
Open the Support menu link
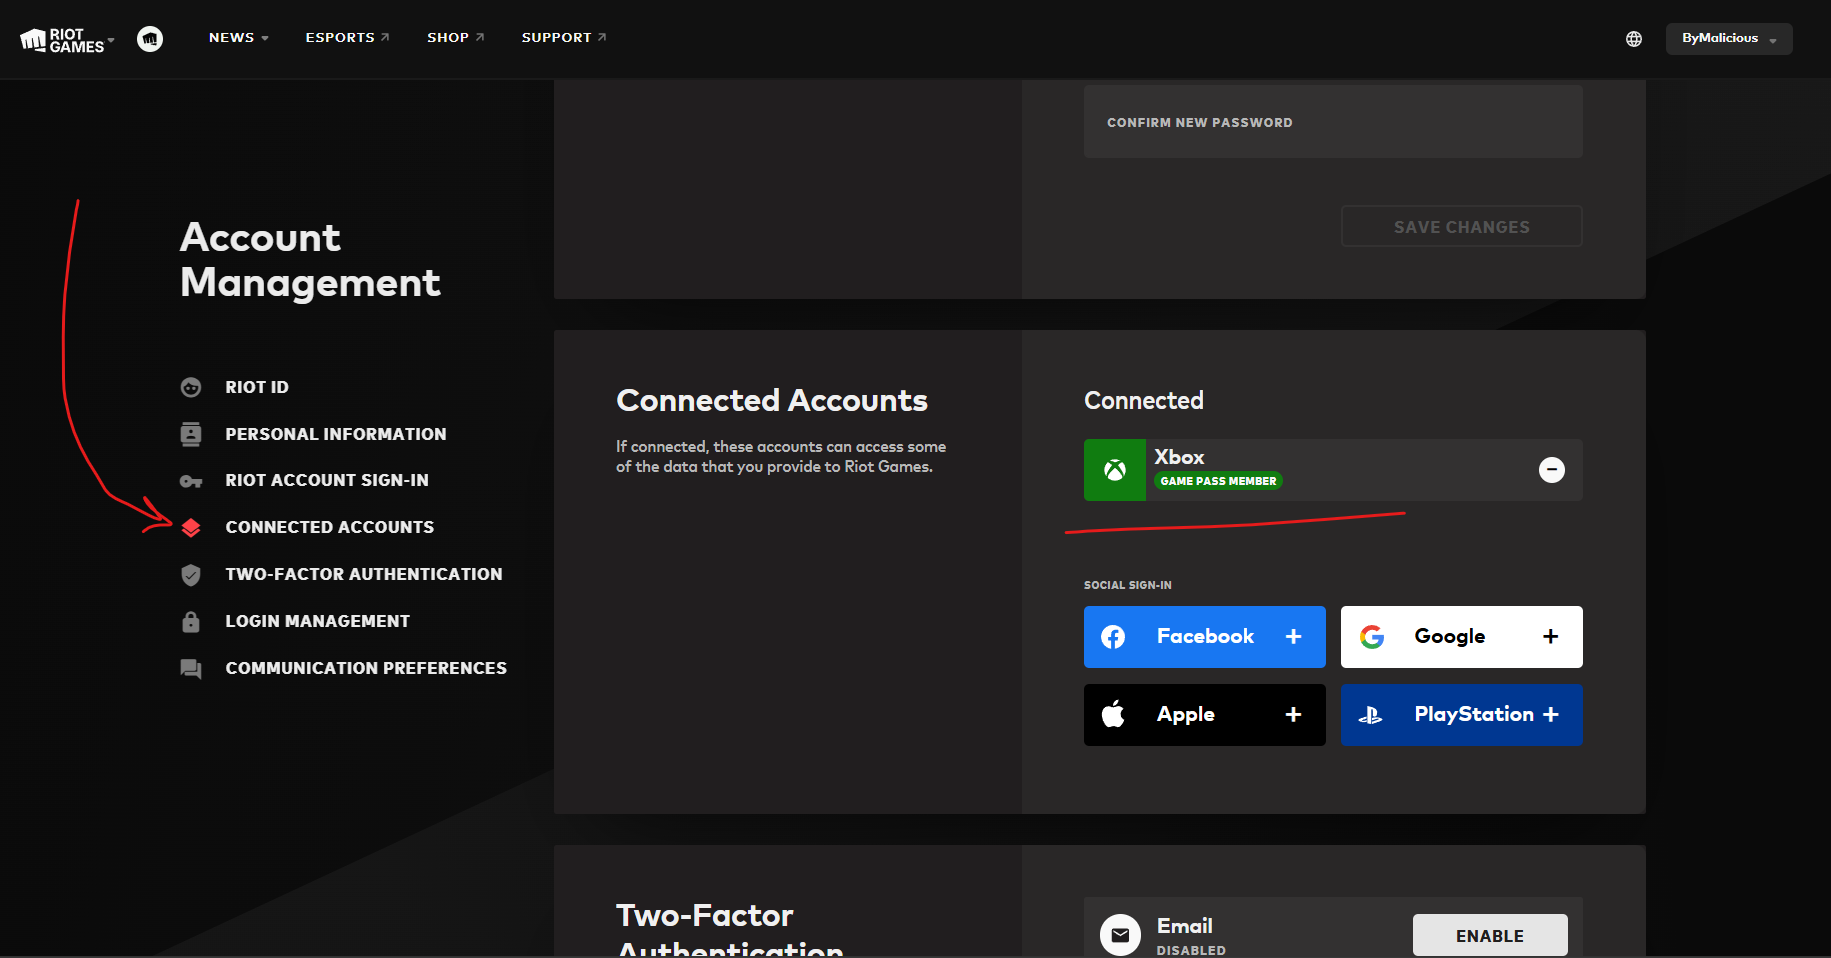coord(564,38)
